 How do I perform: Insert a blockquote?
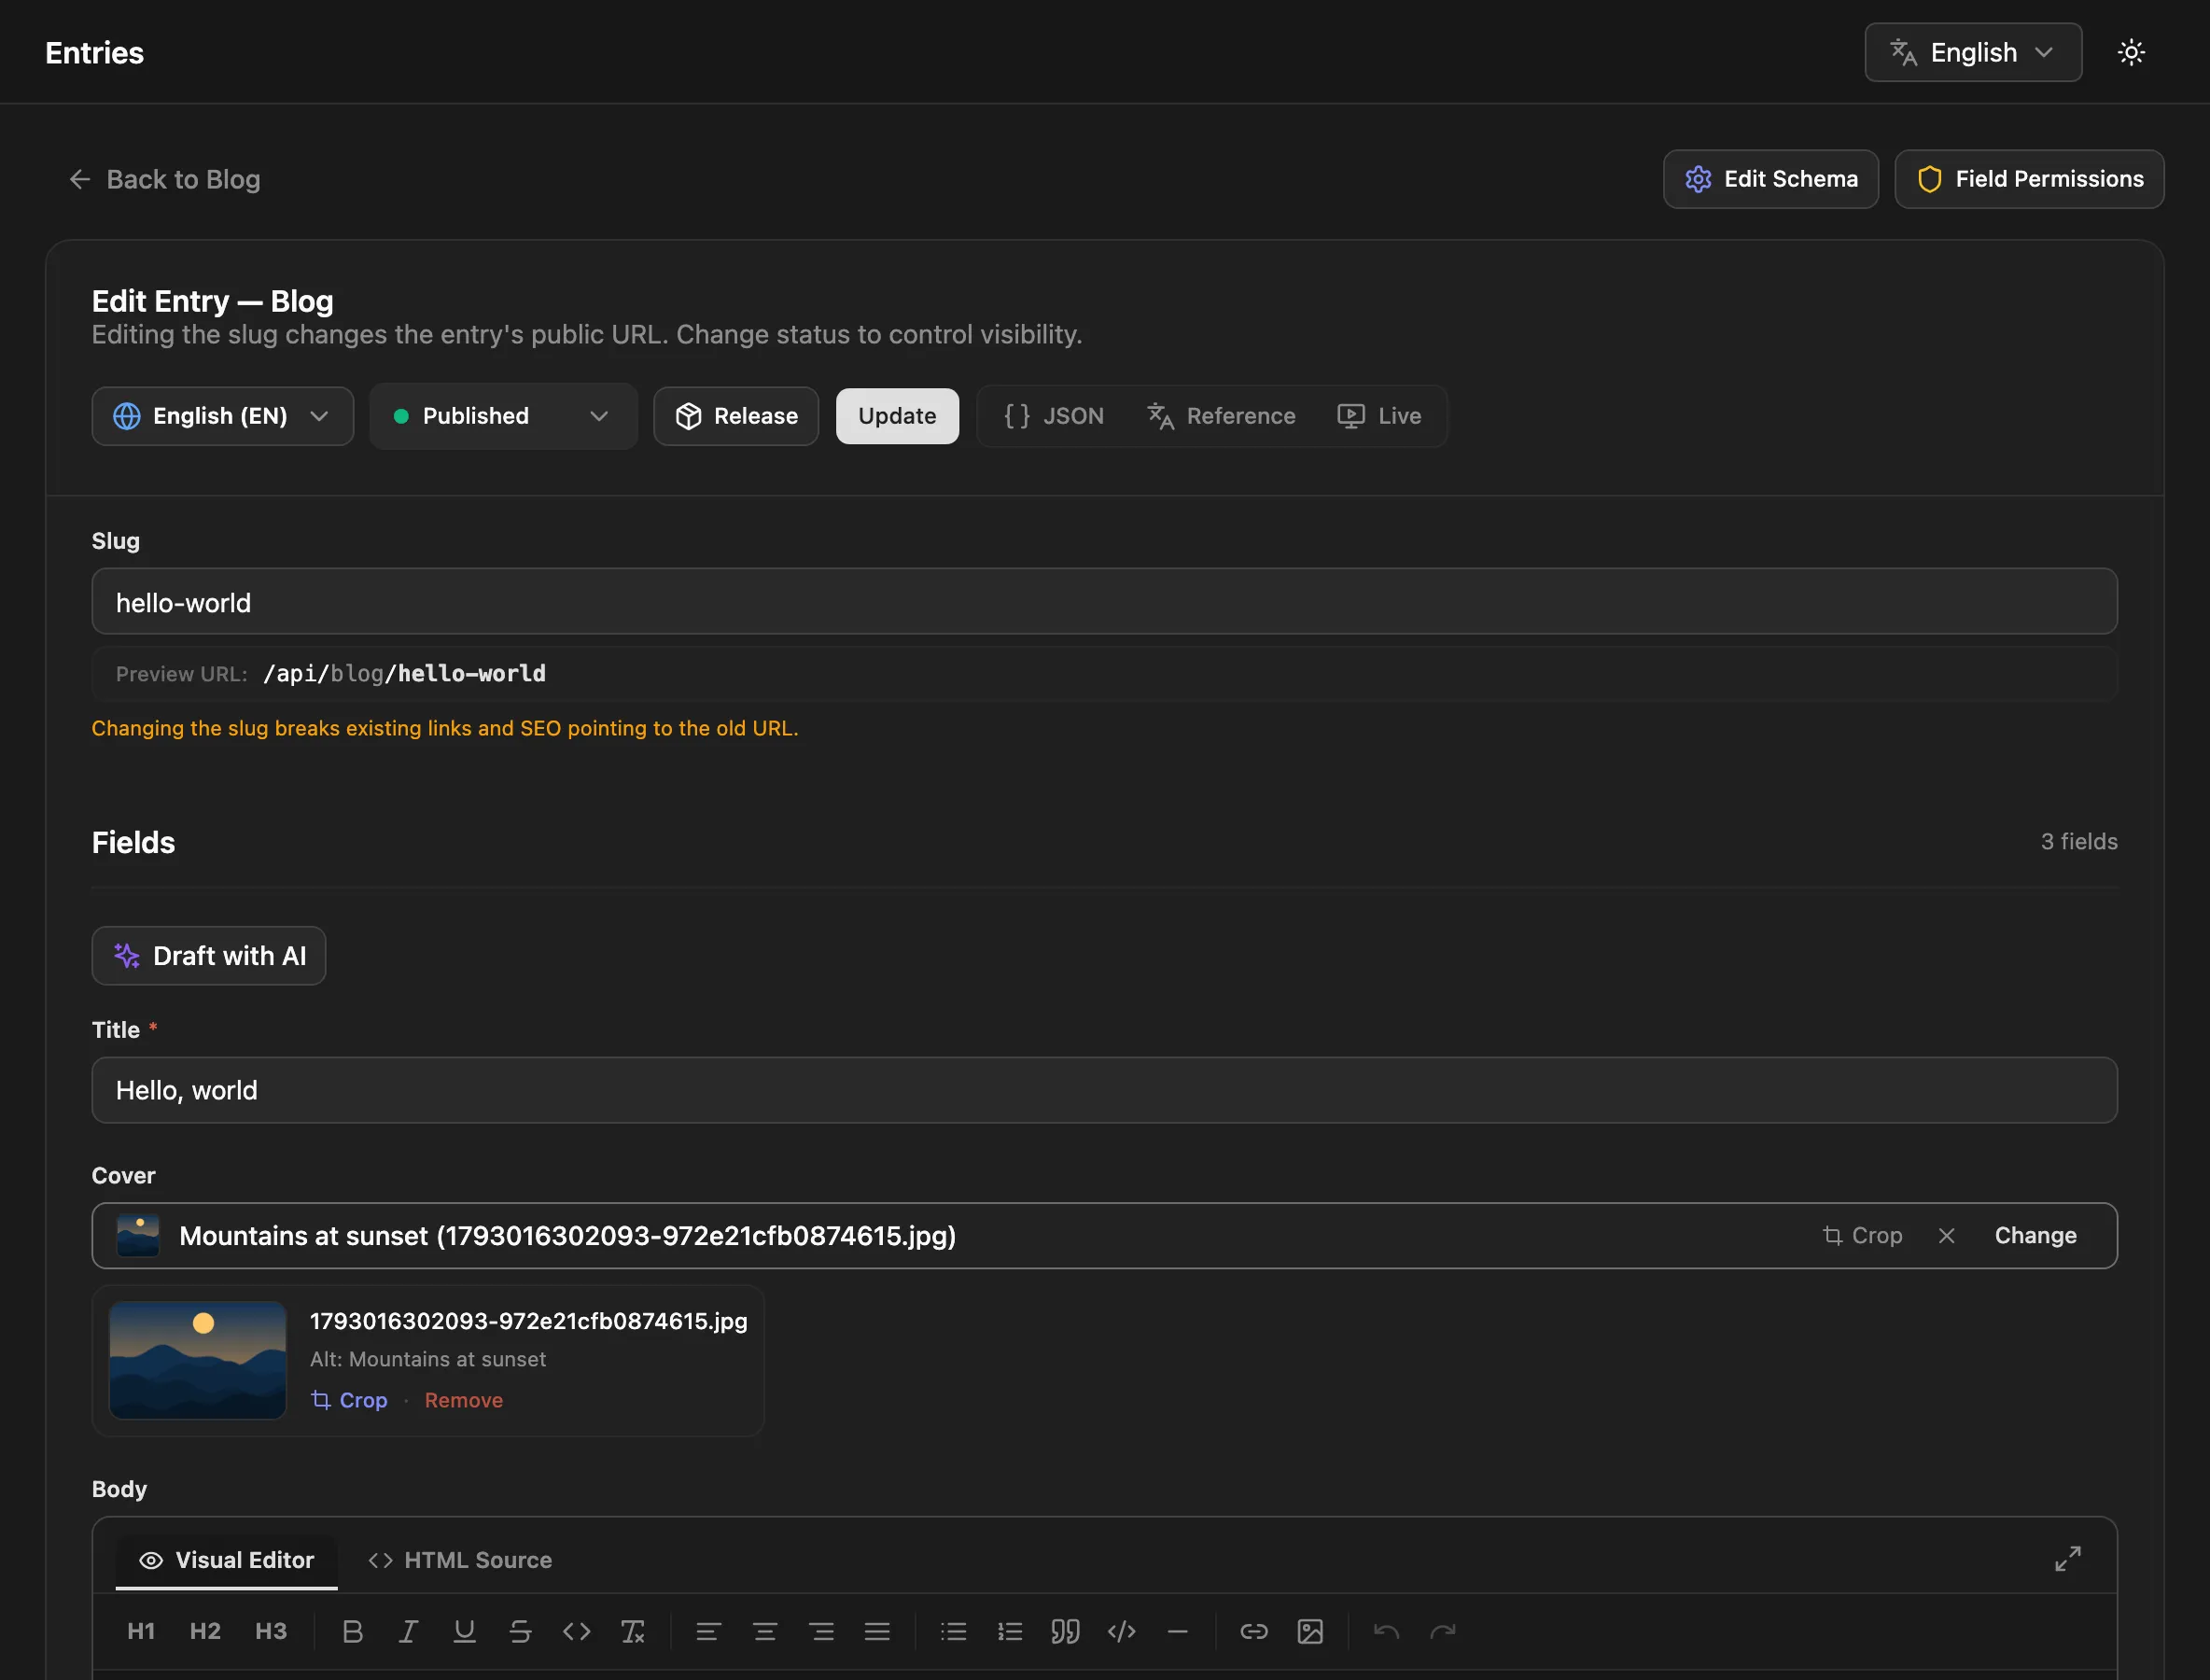[1065, 1631]
